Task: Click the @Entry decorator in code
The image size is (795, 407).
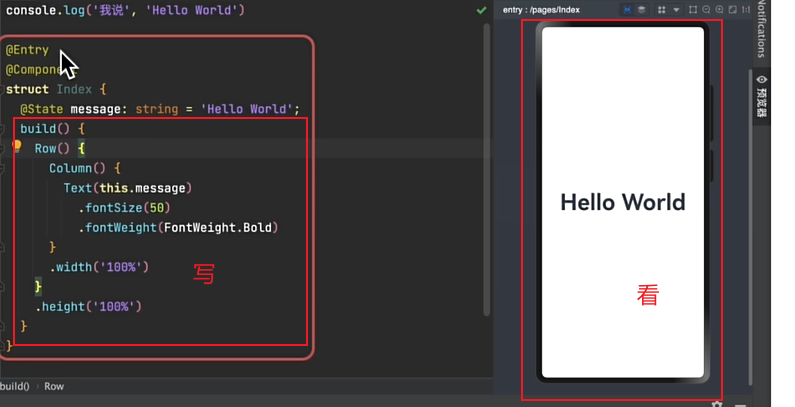Action: coord(27,50)
